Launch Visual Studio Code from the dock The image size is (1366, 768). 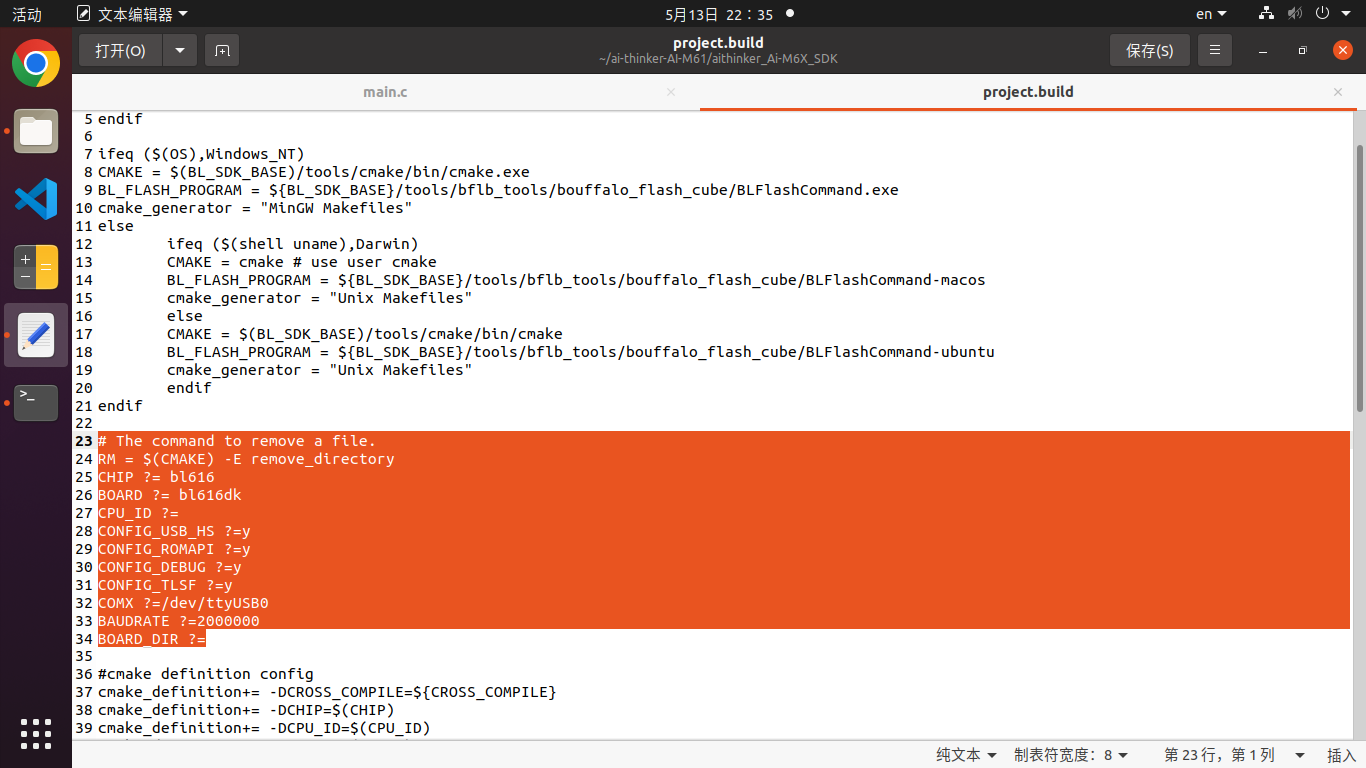tap(36, 198)
